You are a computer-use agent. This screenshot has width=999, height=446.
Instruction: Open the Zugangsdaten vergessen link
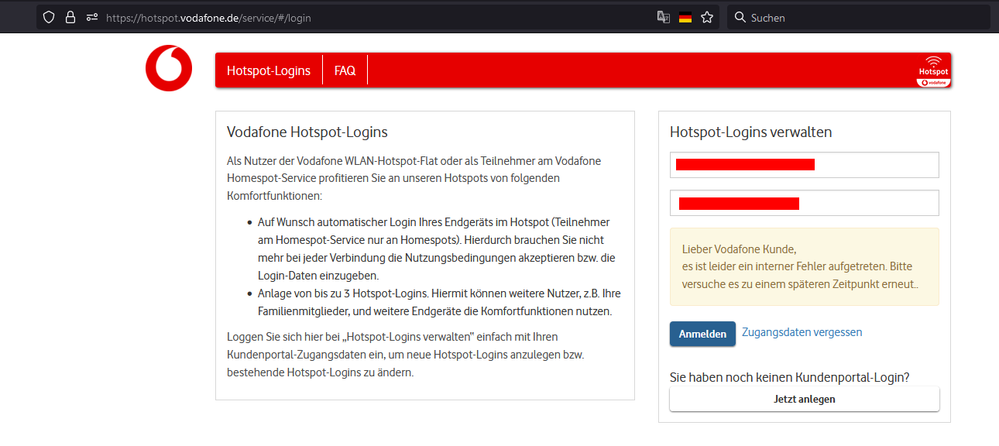tap(802, 332)
